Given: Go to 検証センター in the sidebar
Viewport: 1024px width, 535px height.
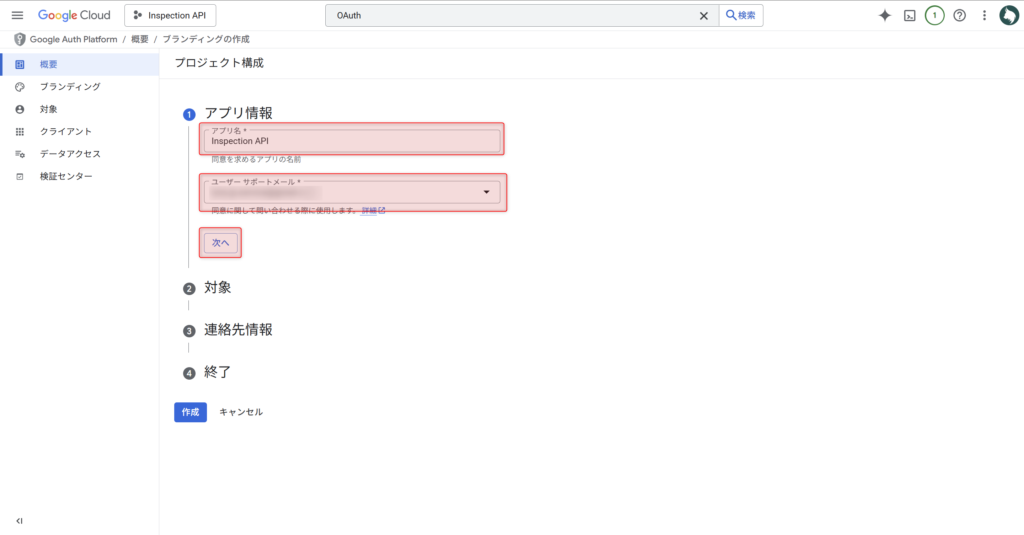Looking at the screenshot, I should [66, 176].
